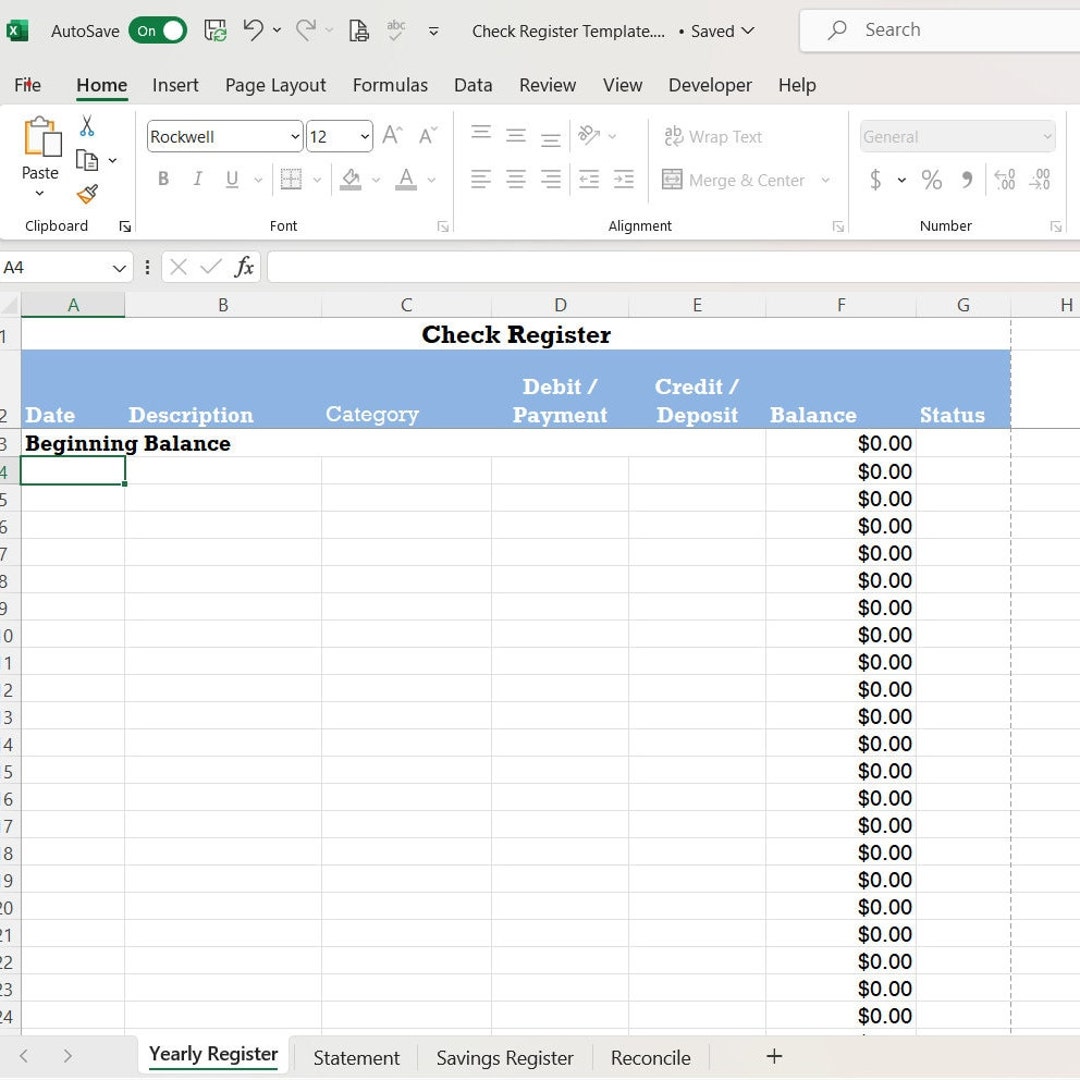The height and width of the screenshot is (1080, 1080).
Task: Open the Fill Color dropdown arrow
Action: point(375,181)
